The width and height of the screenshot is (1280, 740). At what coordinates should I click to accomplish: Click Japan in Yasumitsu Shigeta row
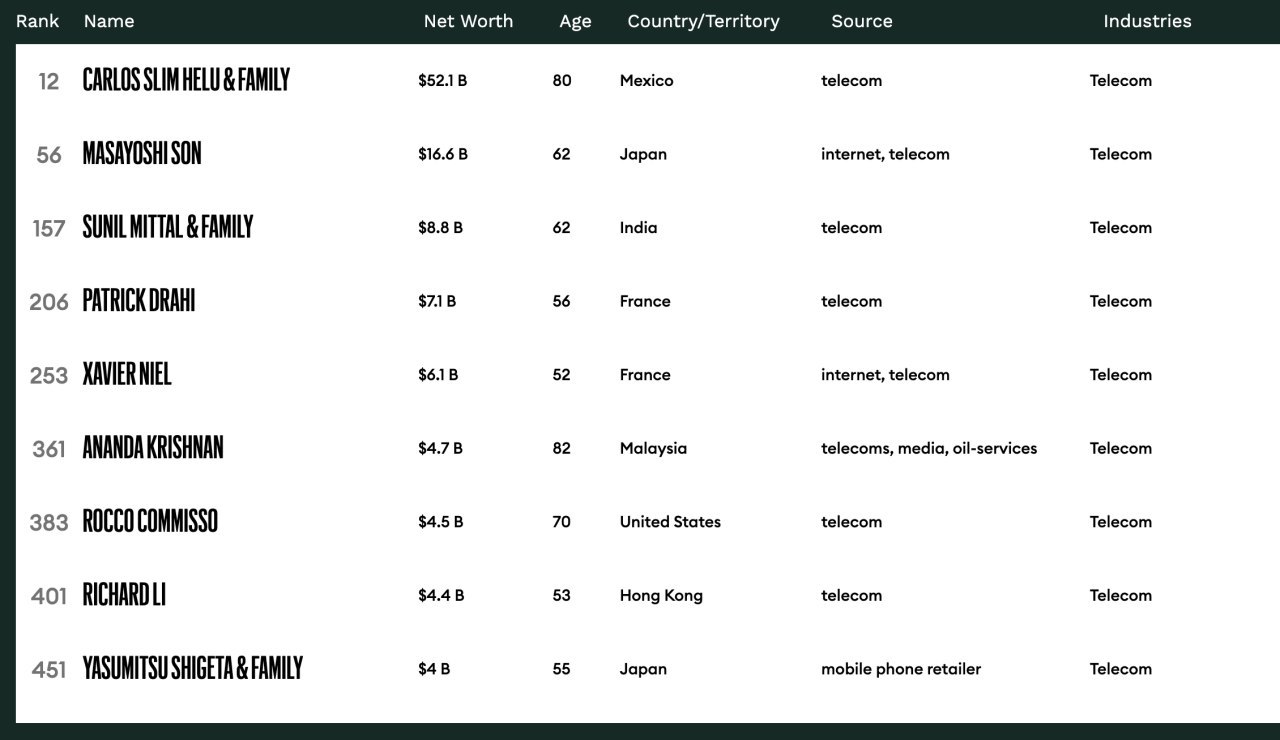click(643, 668)
